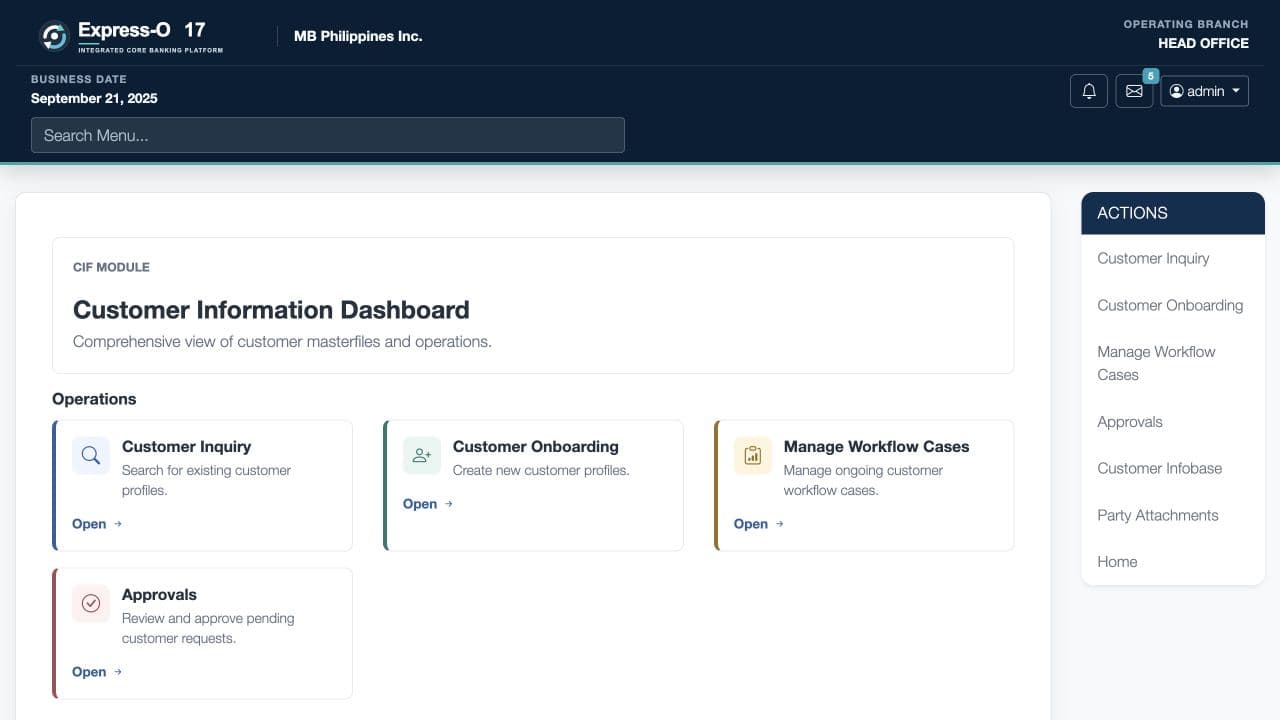
Task: Select Customer Inquiry in Actions panel
Action: [1153, 258]
